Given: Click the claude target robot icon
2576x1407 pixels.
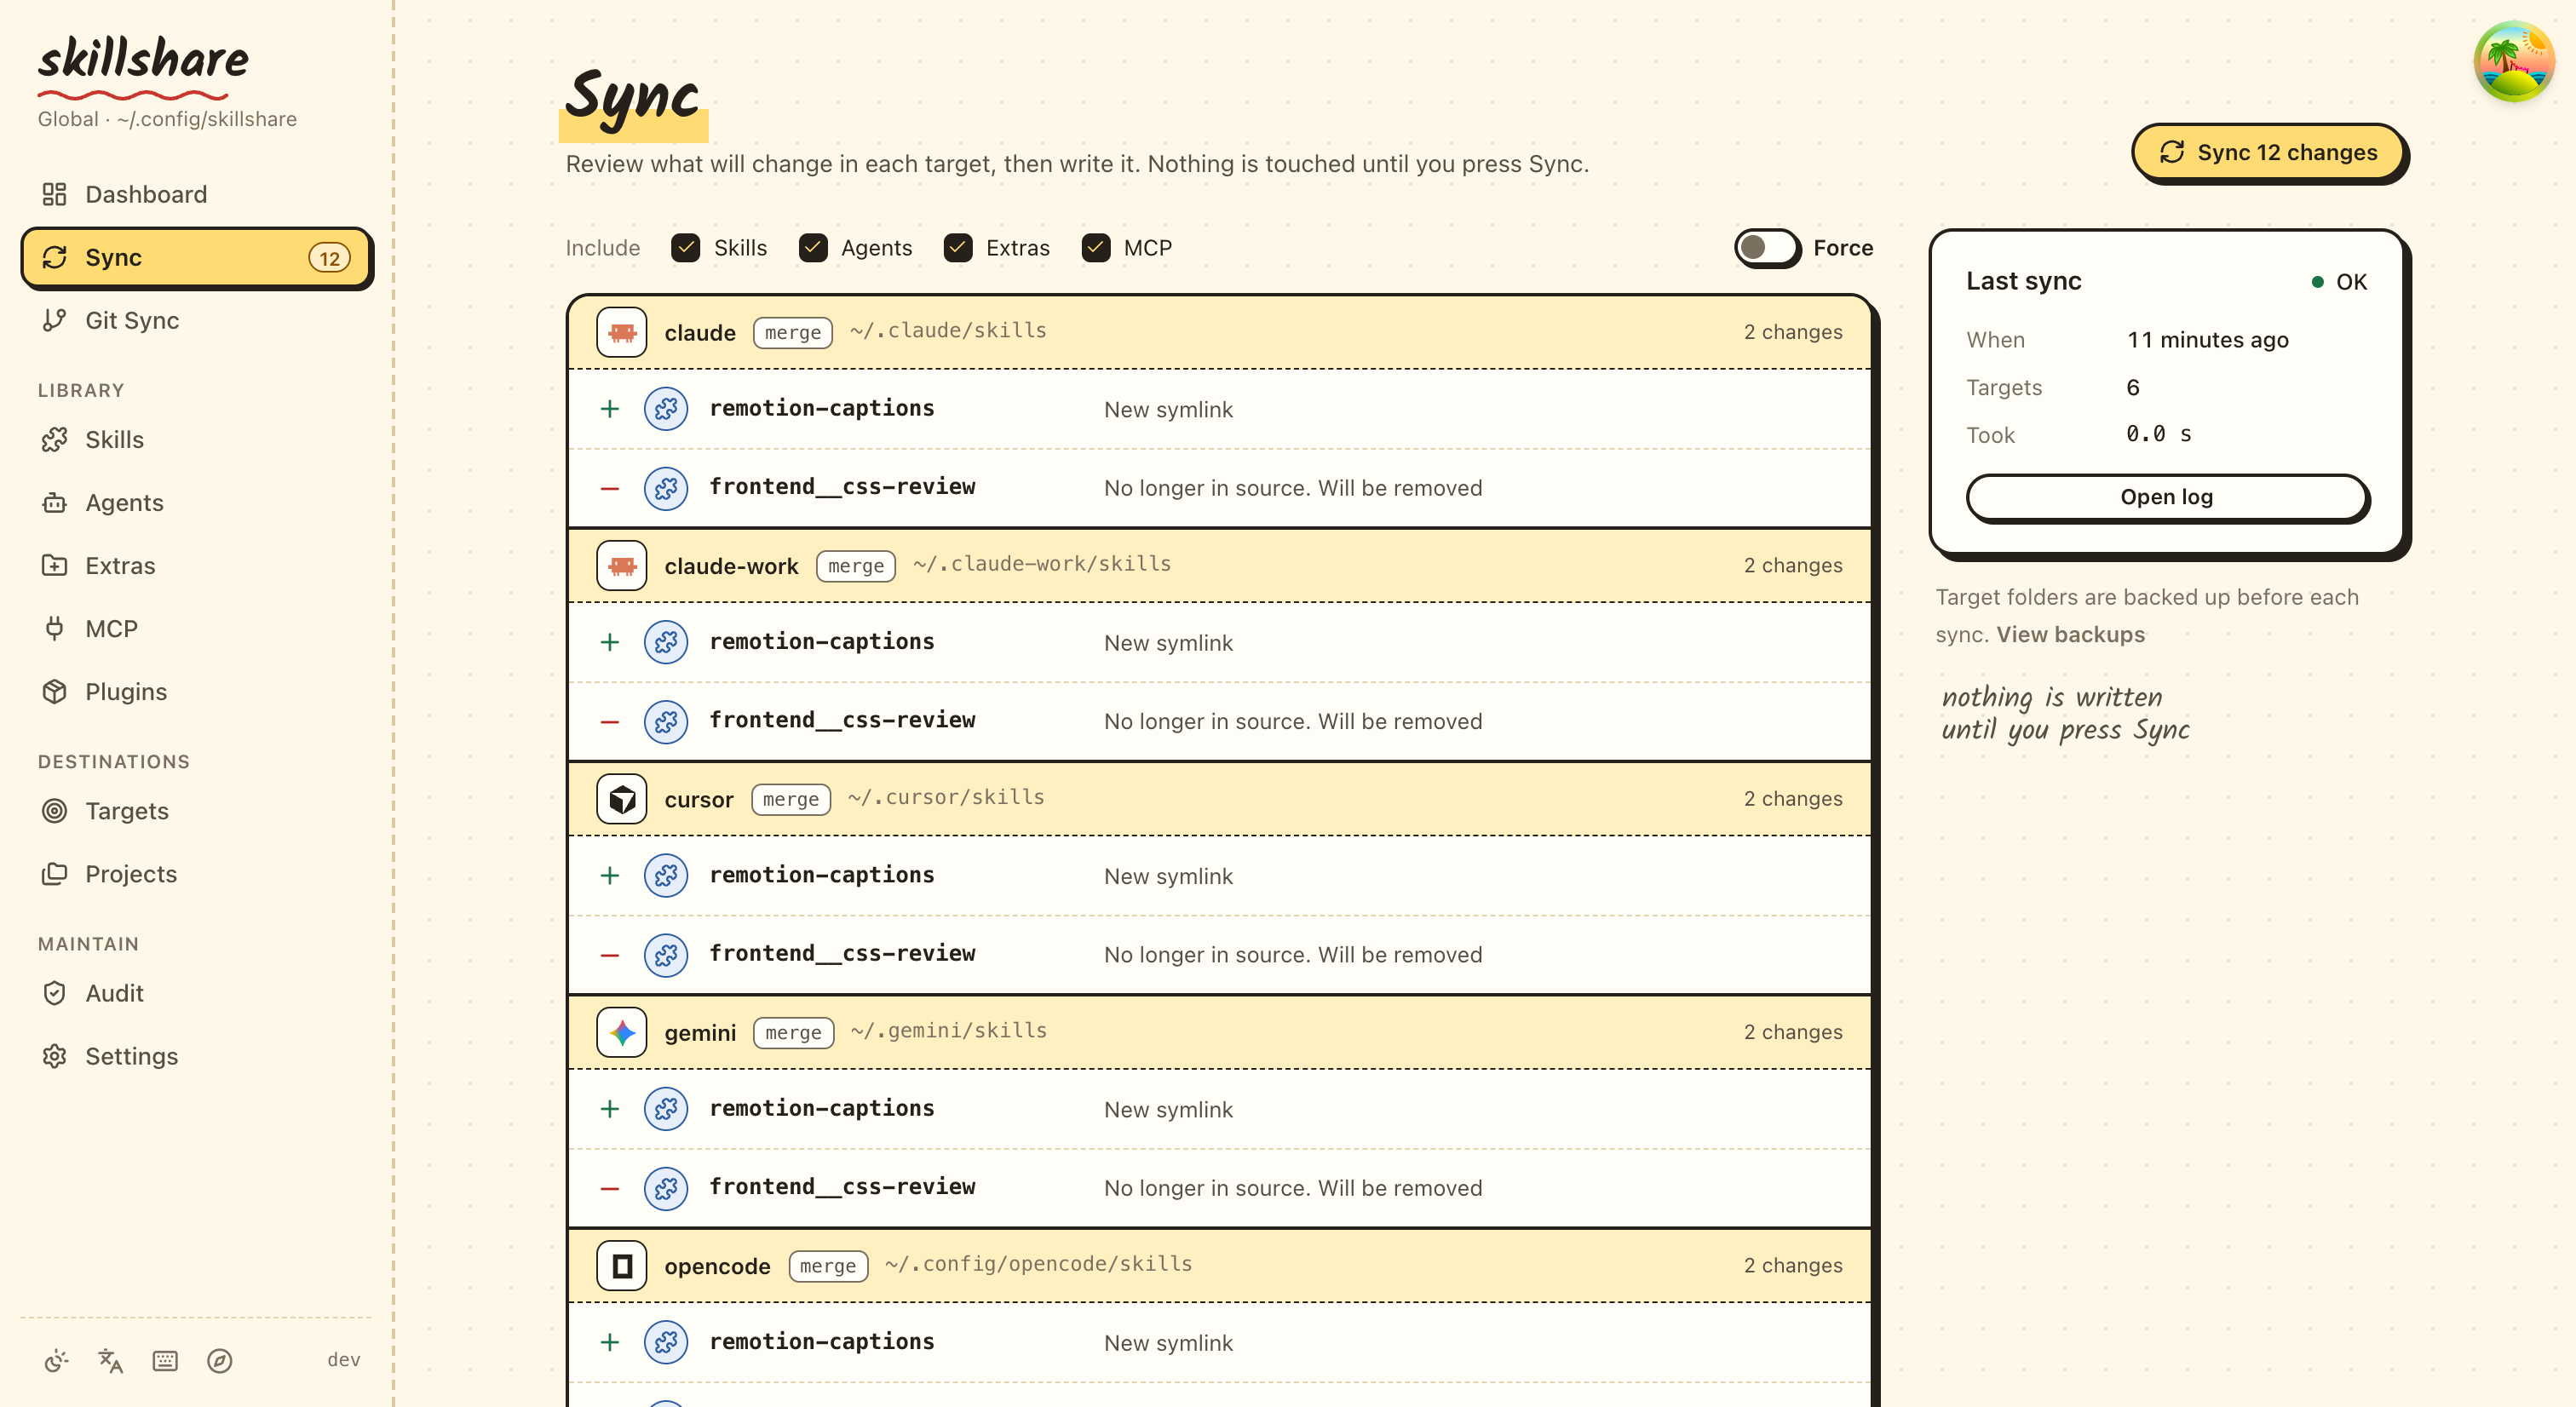Looking at the screenshot, I should coord(621,332).
